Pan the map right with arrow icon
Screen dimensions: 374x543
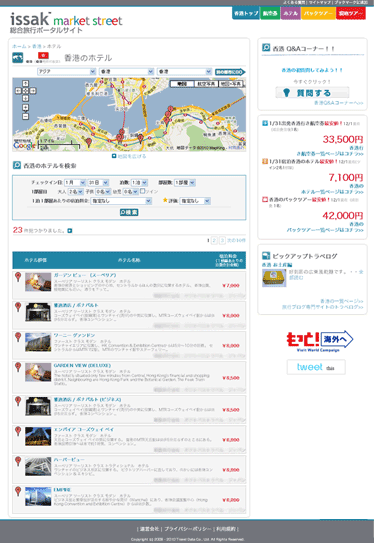(x=33, y=91)
